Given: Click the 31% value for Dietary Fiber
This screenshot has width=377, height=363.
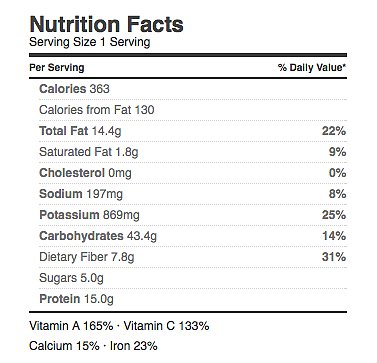Looking at the screenshot, I should (x=334, y=257).
